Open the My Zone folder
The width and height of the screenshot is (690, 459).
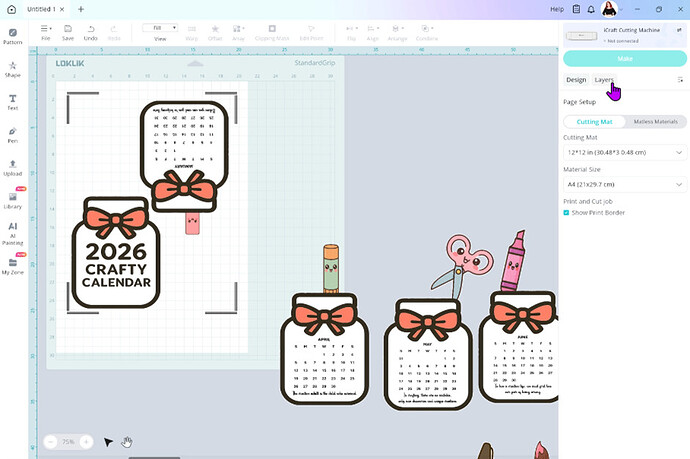(x=13, y=264)
